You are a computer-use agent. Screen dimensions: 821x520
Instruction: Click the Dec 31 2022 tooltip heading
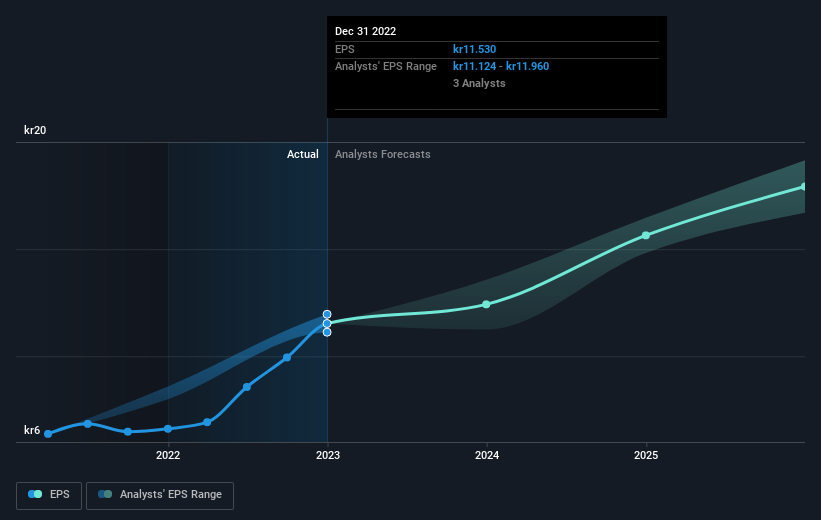tap(365, 31)
